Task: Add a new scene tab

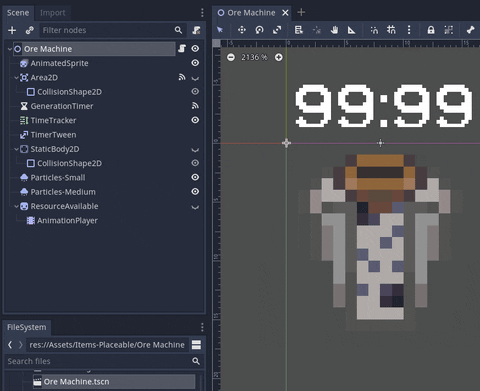Action: 301,12
